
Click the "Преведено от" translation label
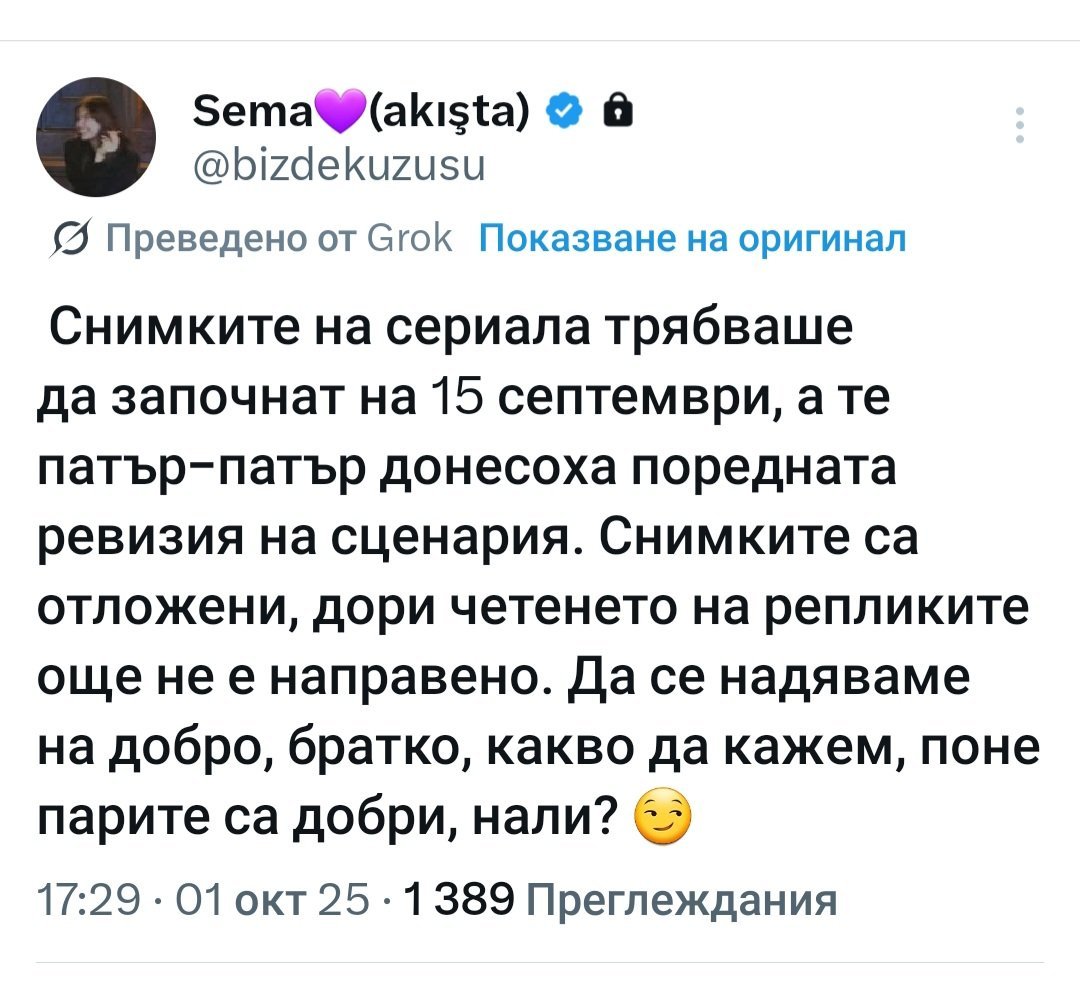[220, 240]
